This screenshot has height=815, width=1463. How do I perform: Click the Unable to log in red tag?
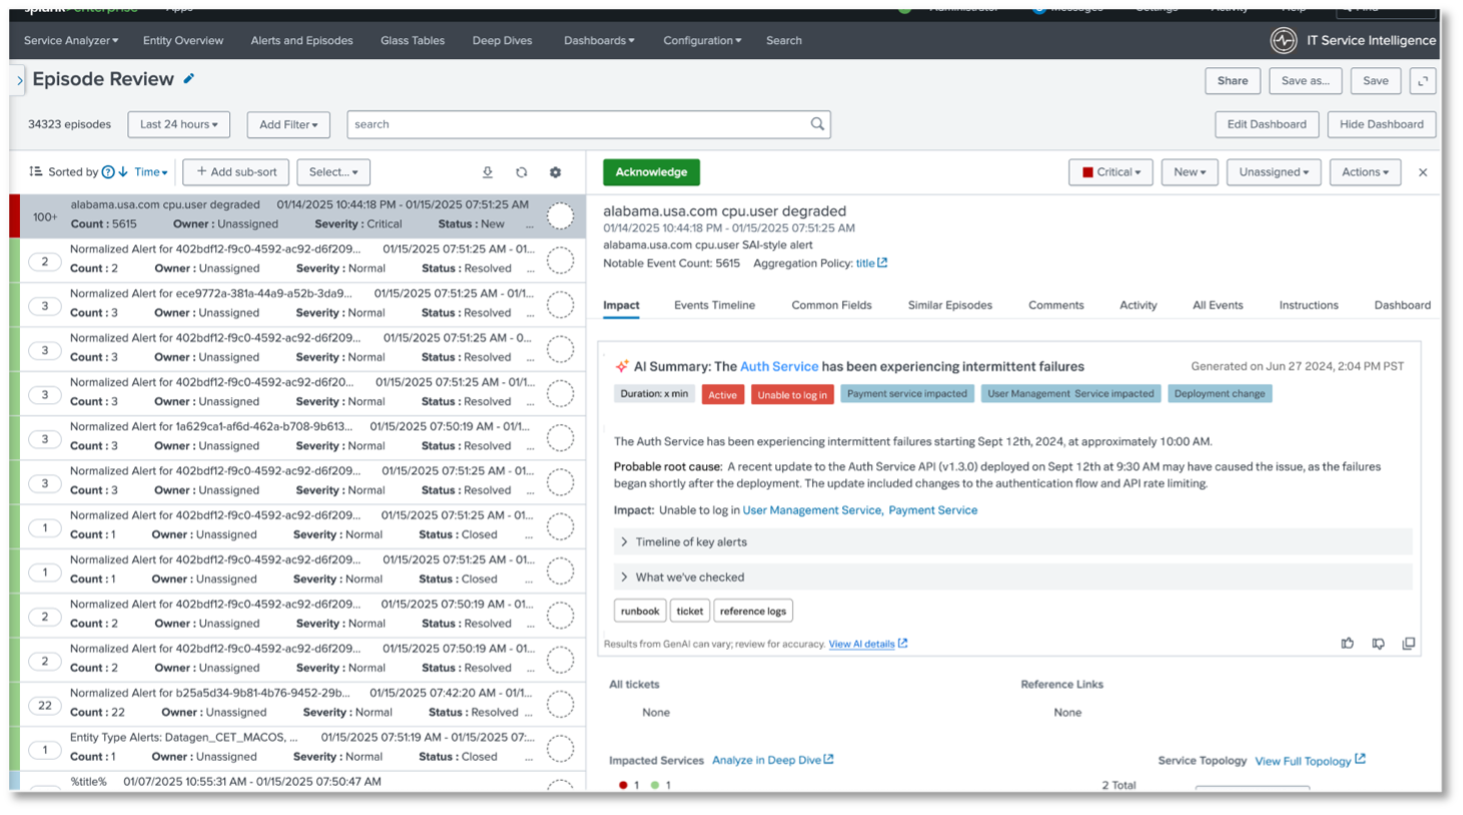coord(792,394)
